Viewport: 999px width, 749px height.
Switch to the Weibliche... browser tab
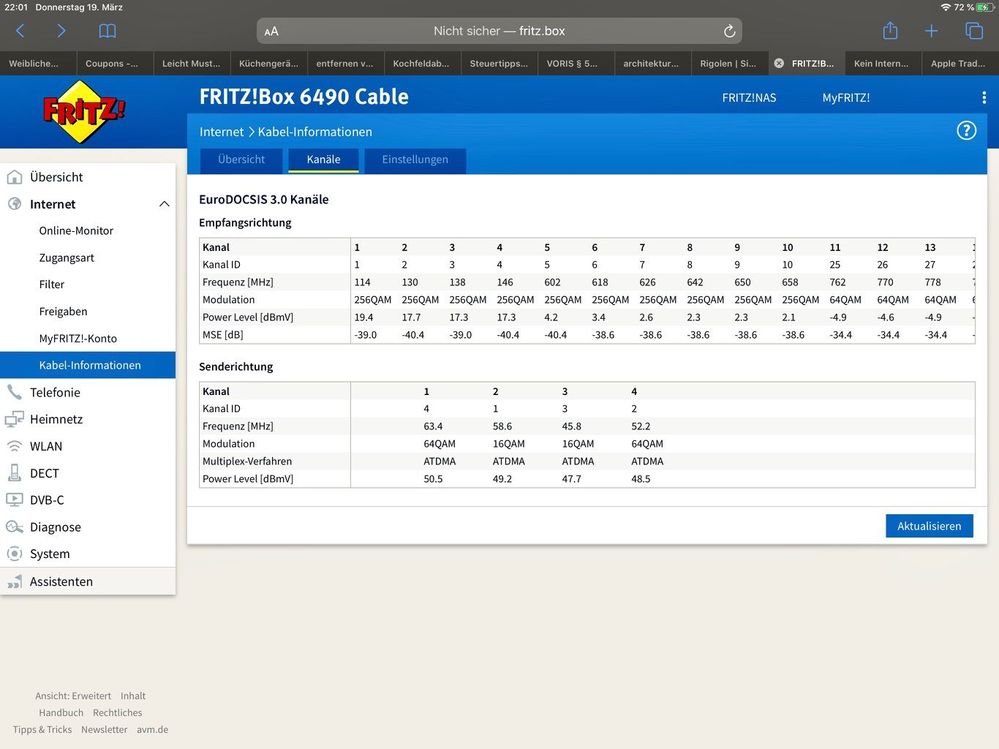point(38,63)
